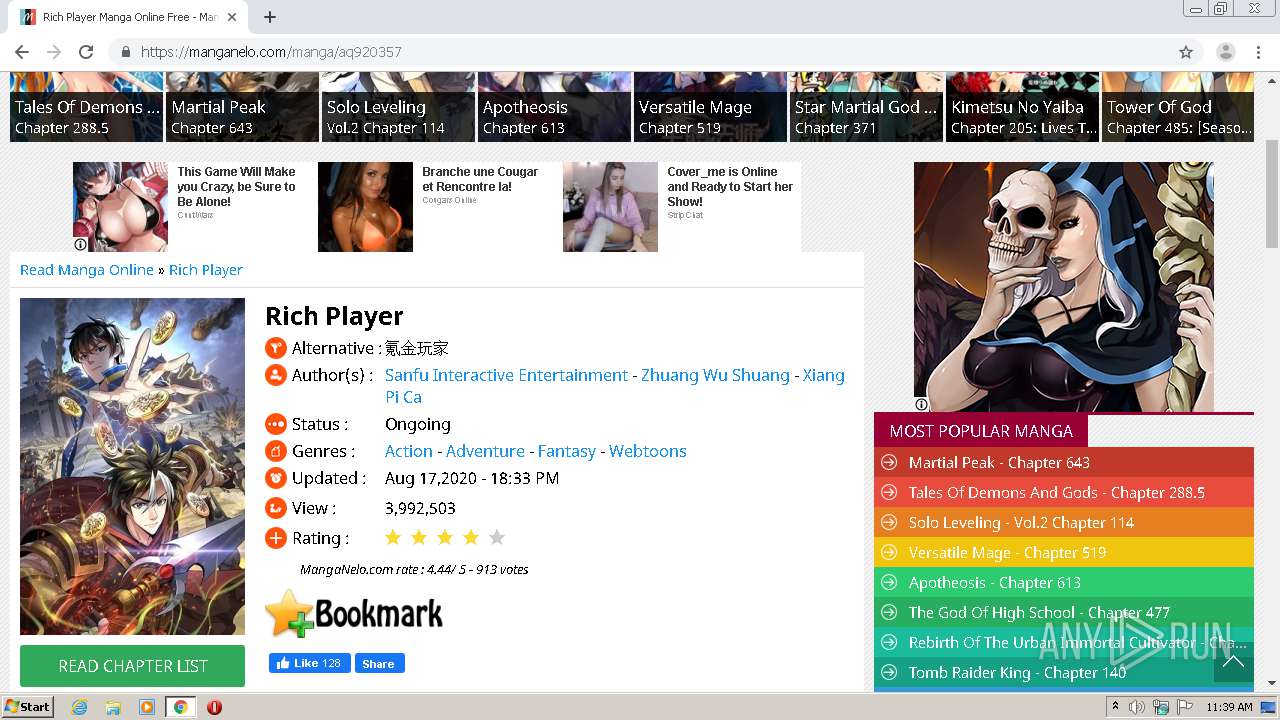Select the MOST POPULAR MANGA tab header

point(981,431)
